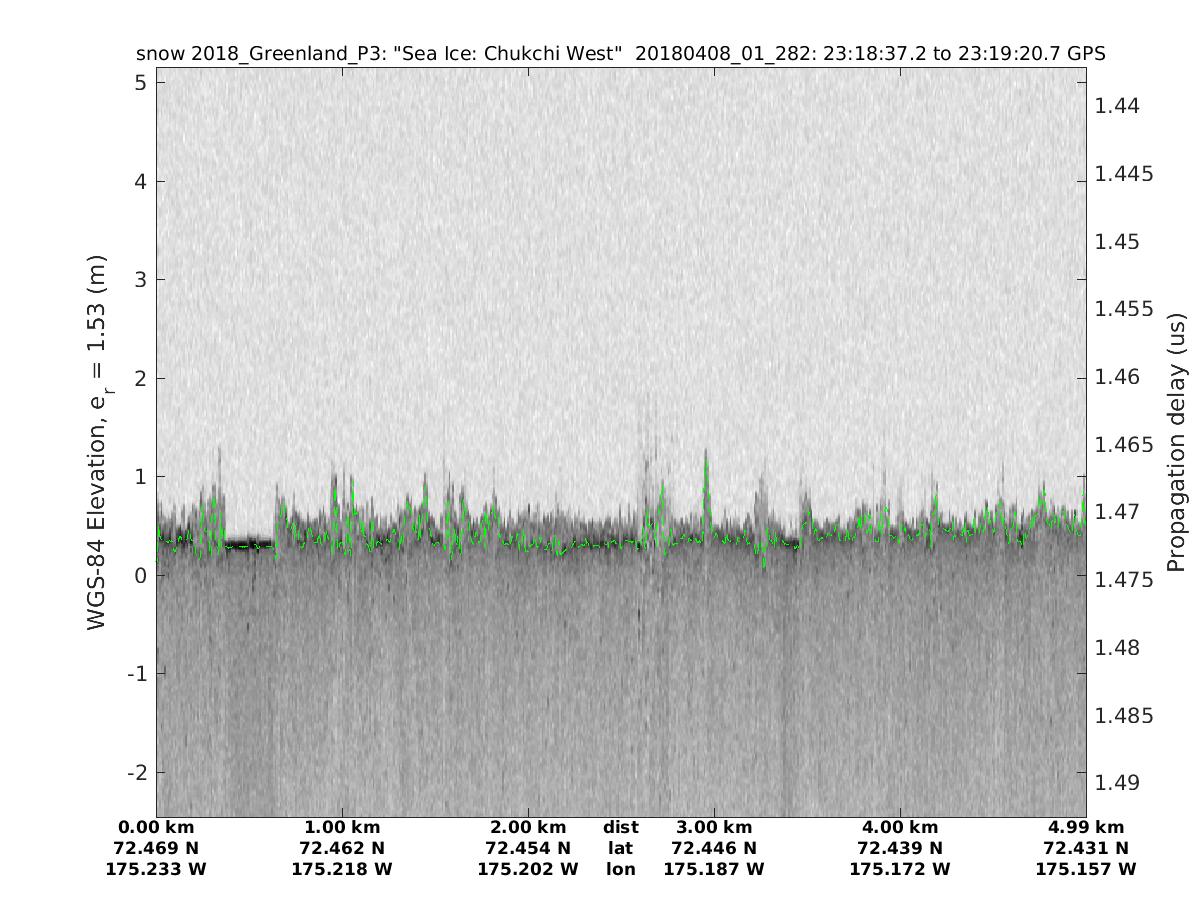The height and width of the screenshot is (900, 1200).
Task: Click the "Propagation delay (us)" axis label
Action: point(1178,442)
